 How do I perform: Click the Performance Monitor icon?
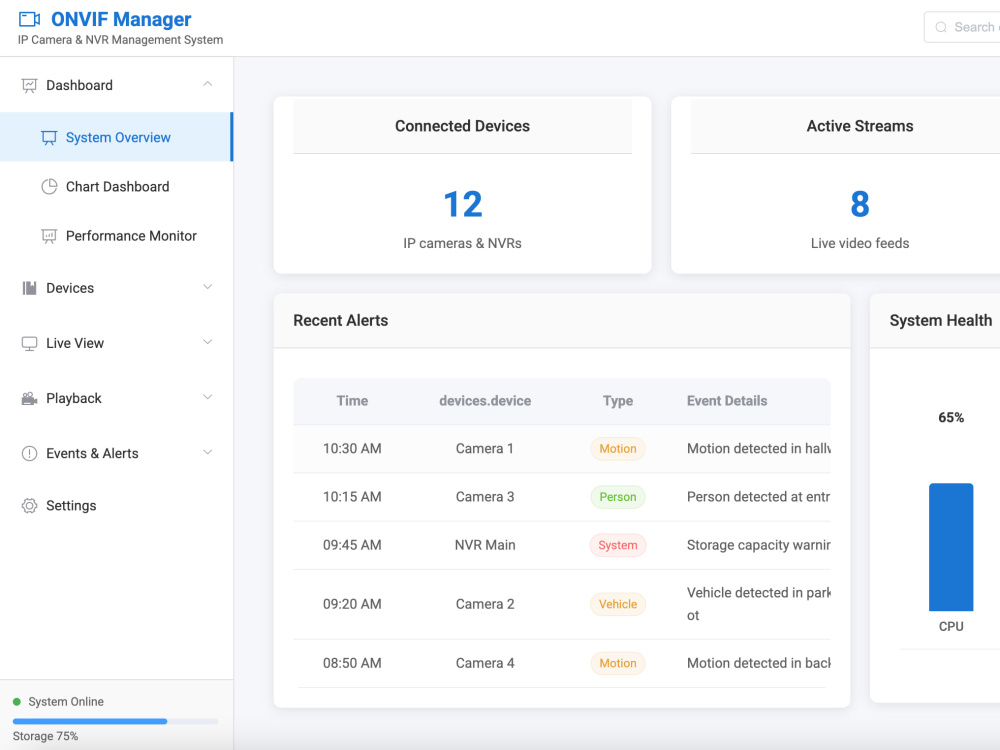click(x=49, y=236)
